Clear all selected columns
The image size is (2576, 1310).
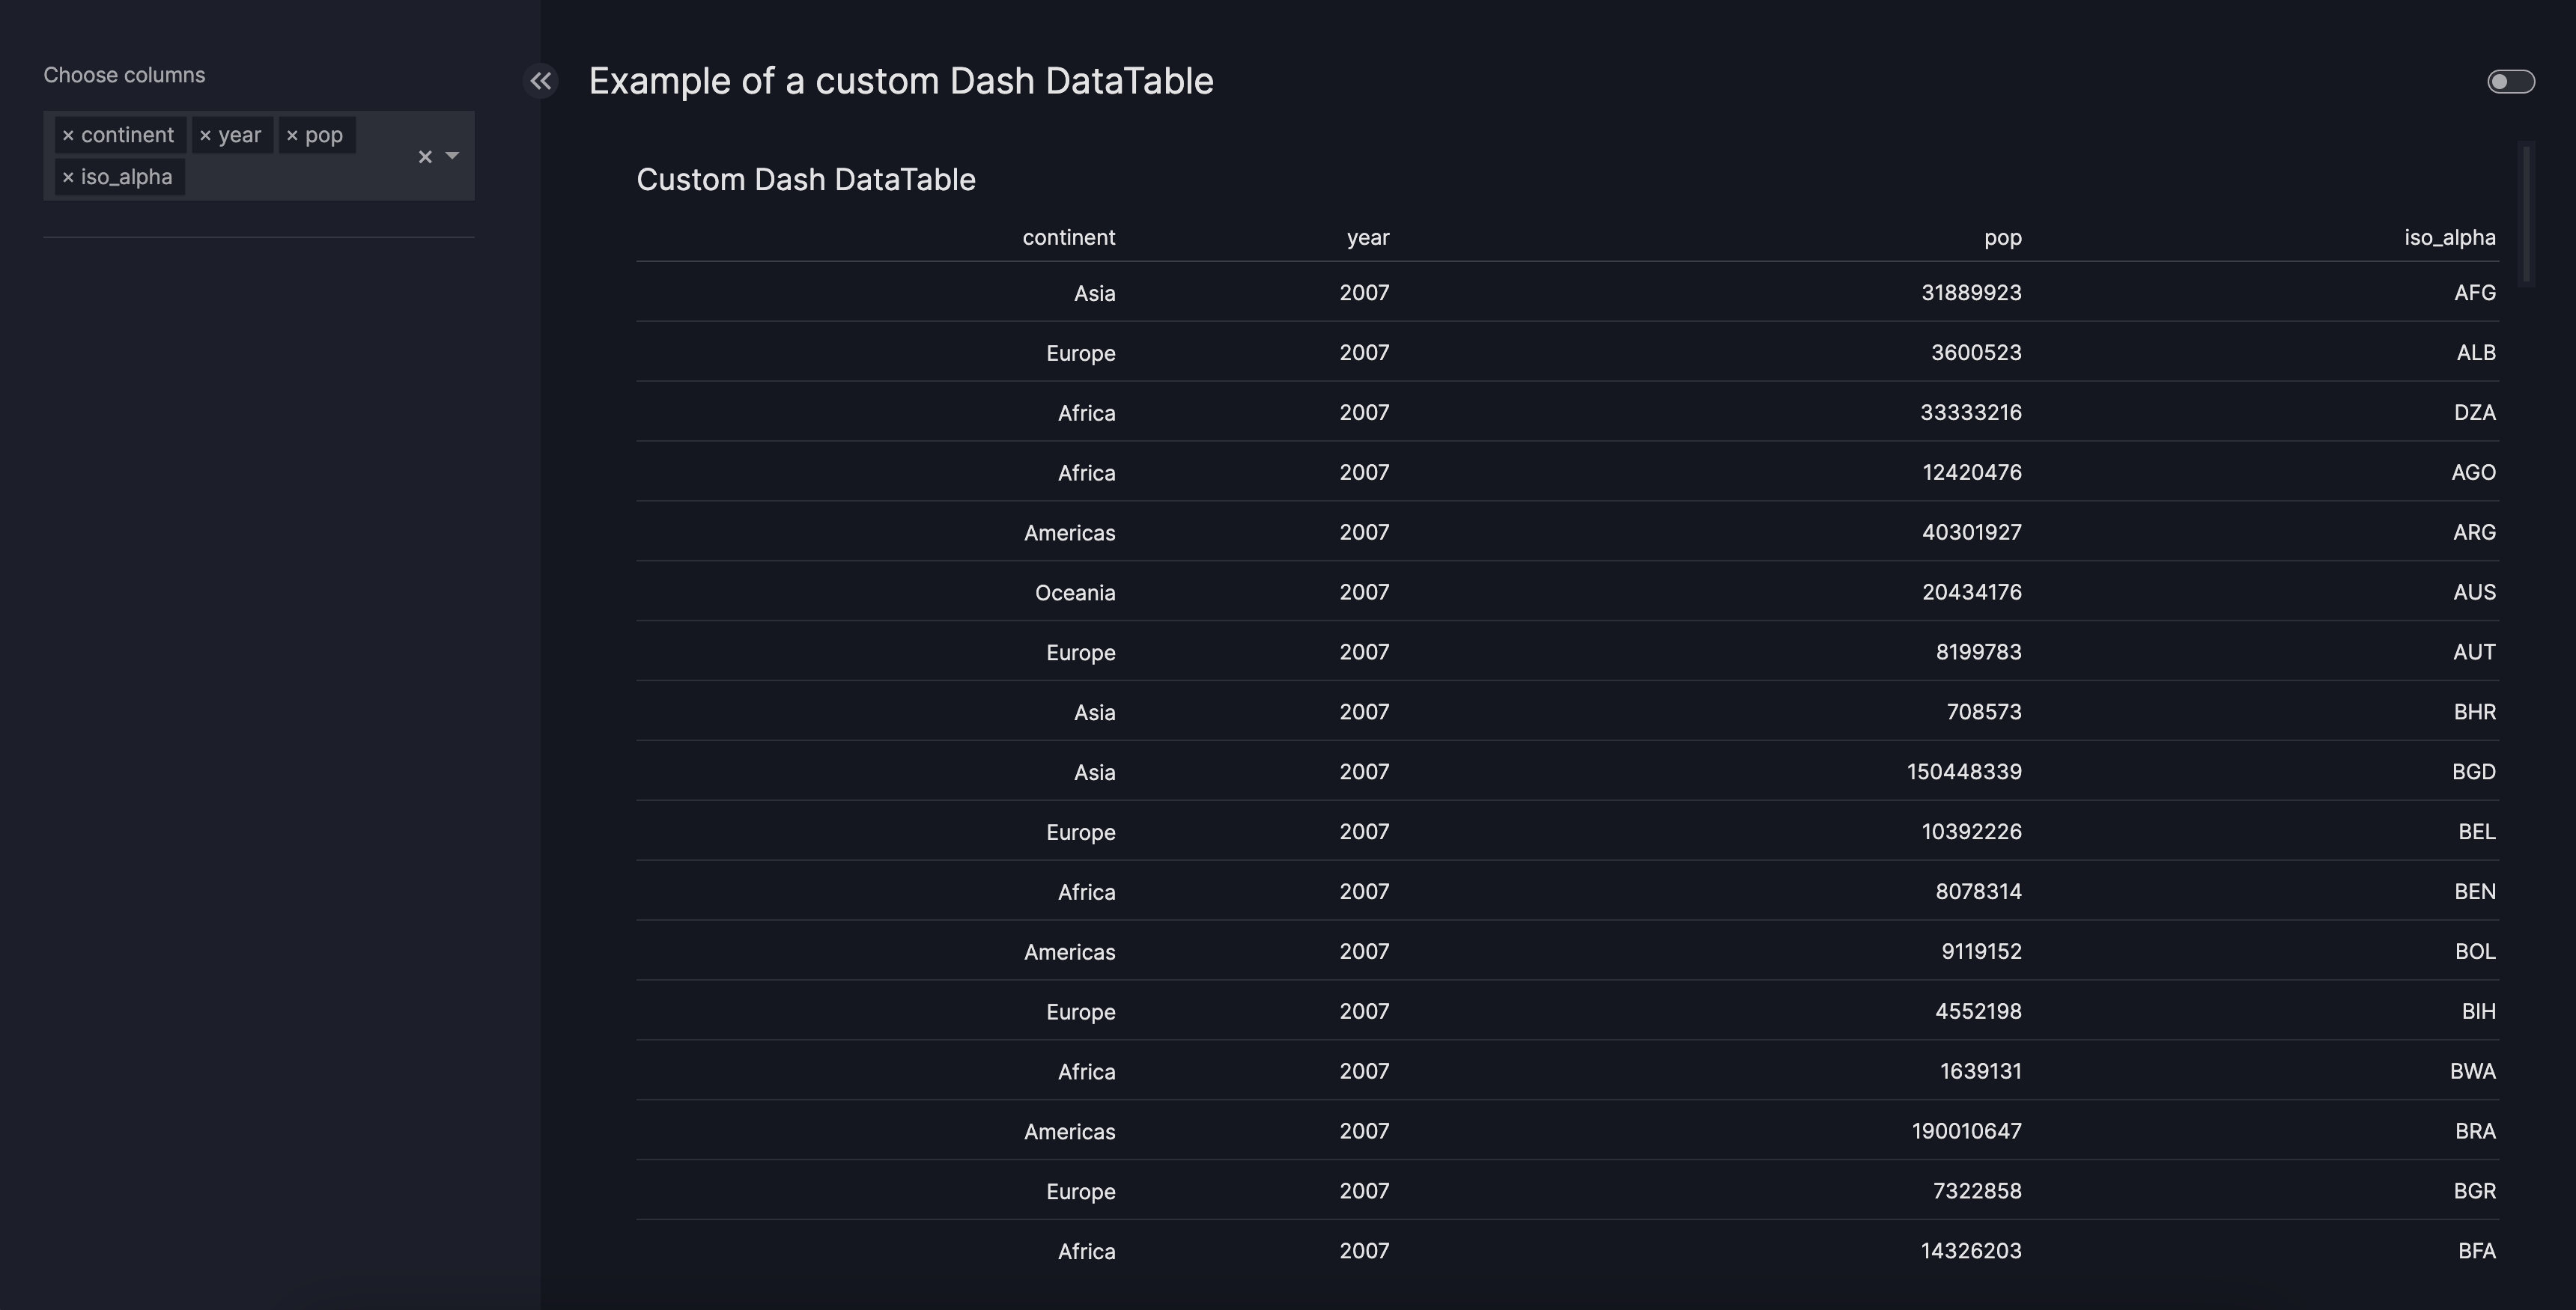click(425, 156)
